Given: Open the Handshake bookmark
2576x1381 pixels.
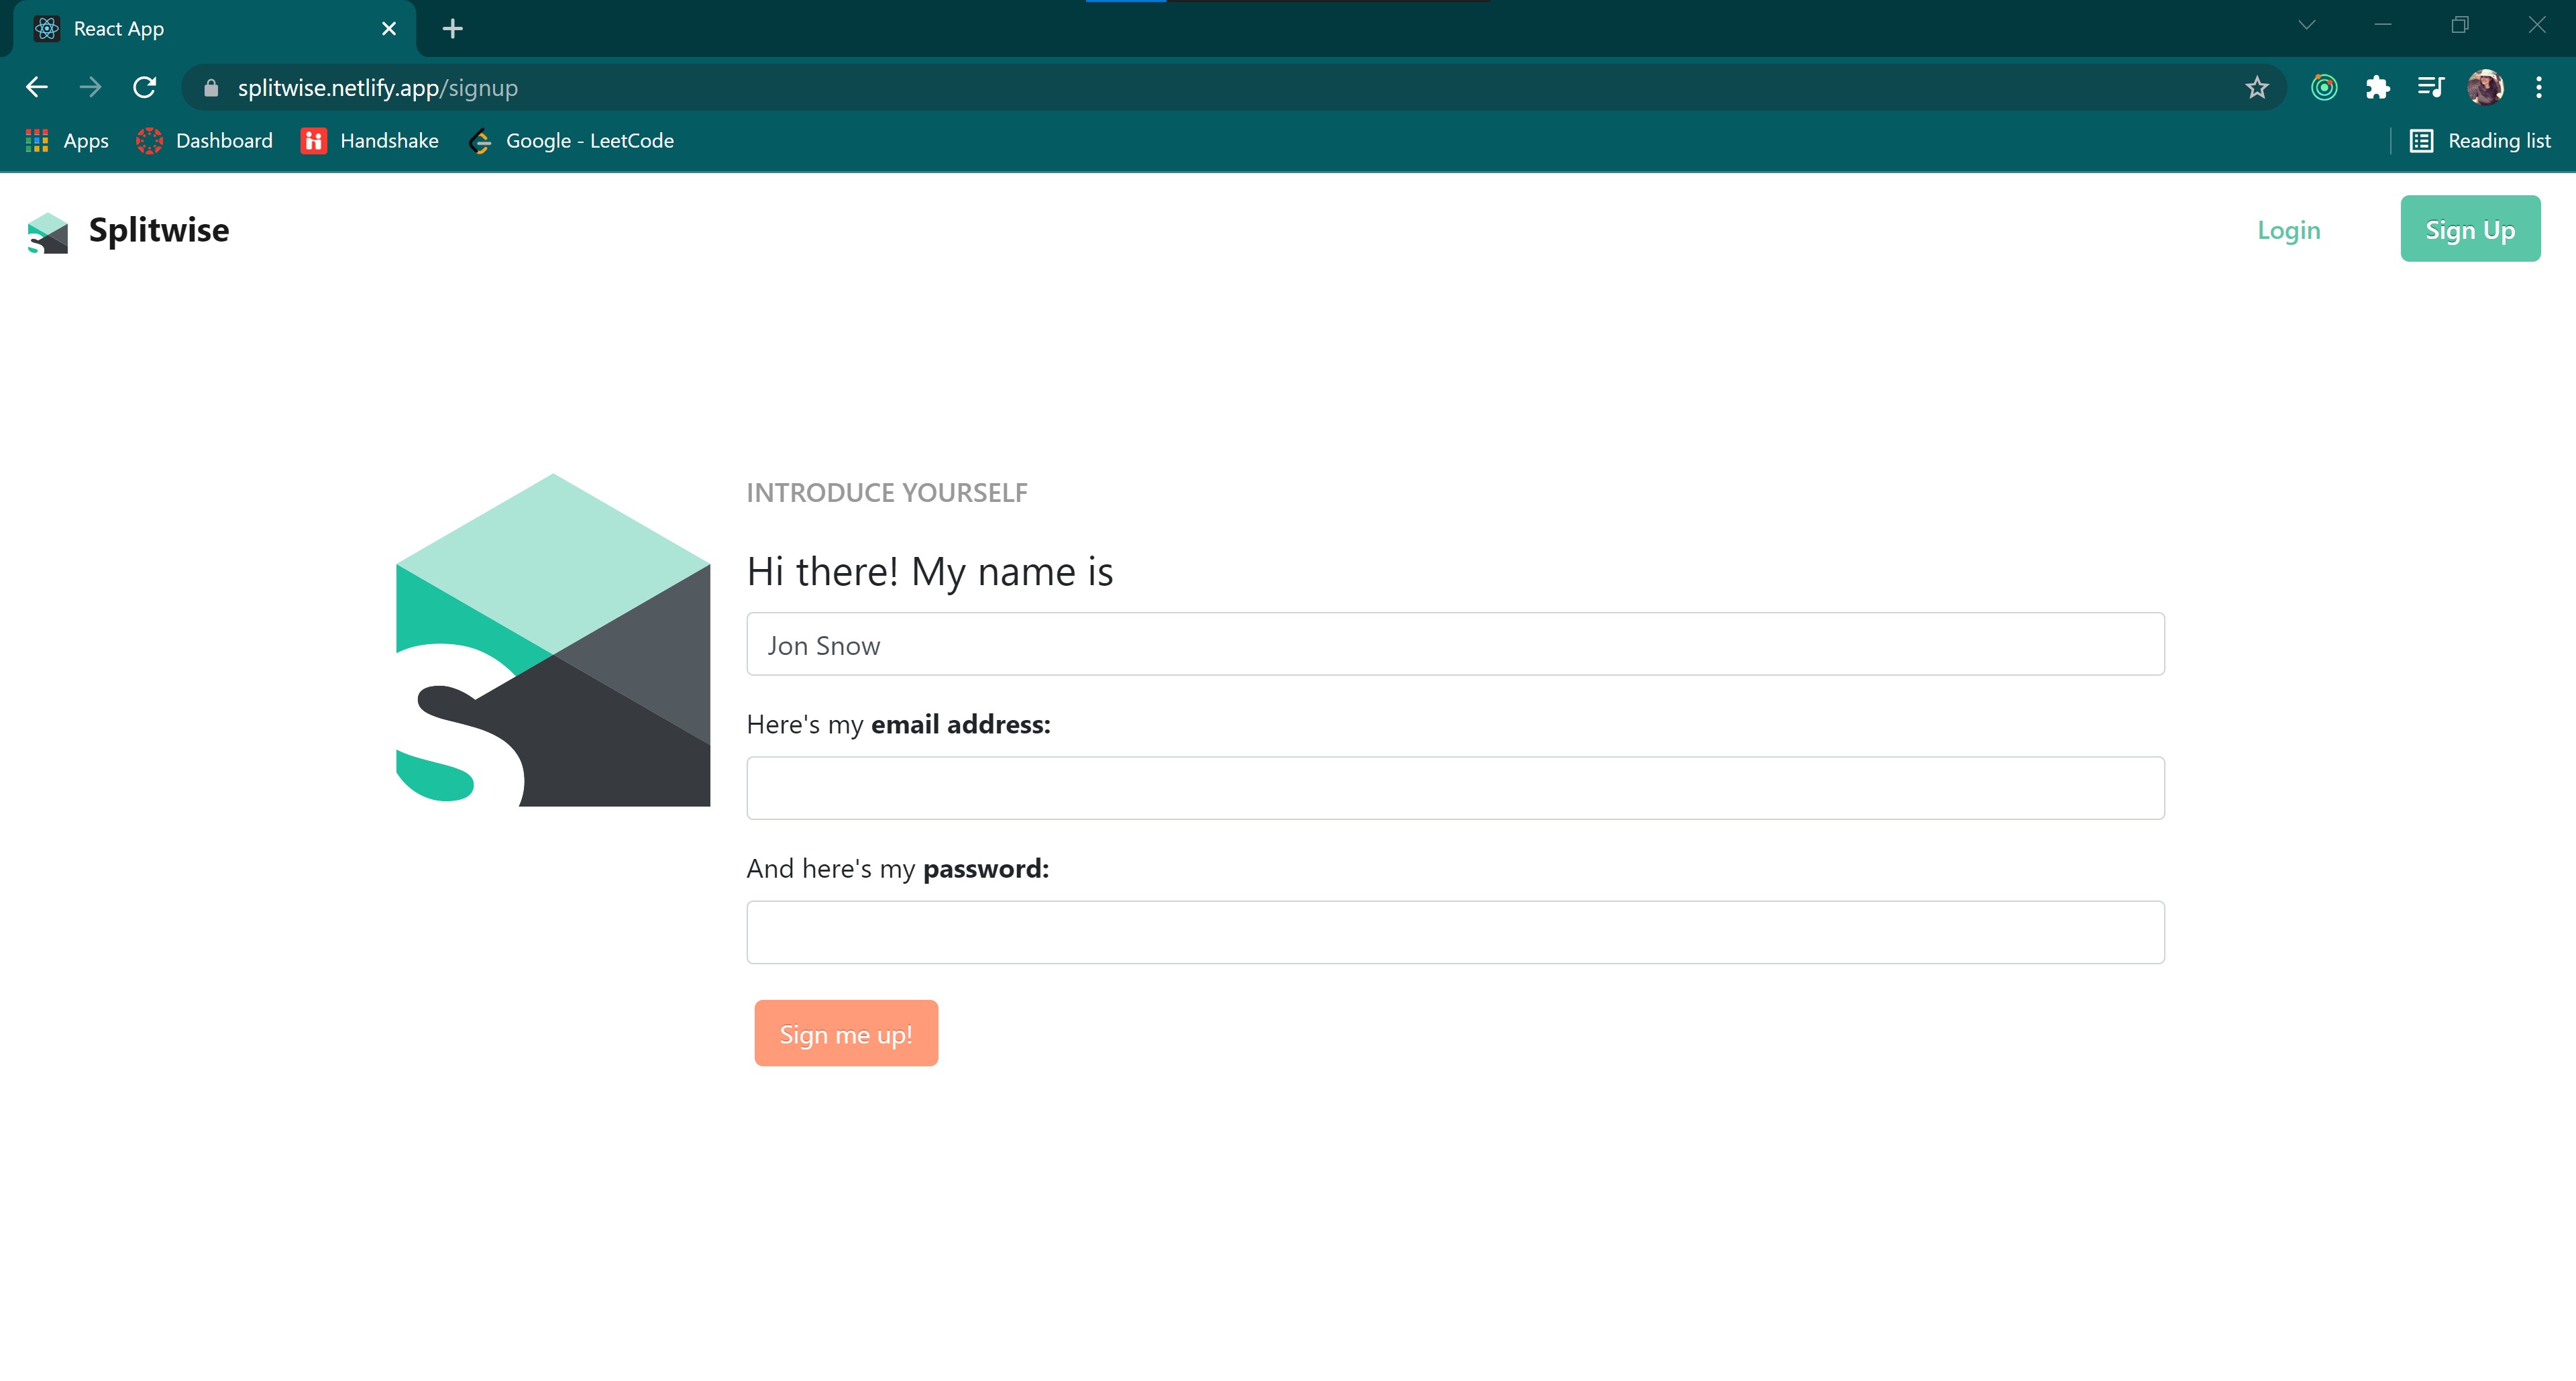Looking at the screenshot, I should (370, 141).
